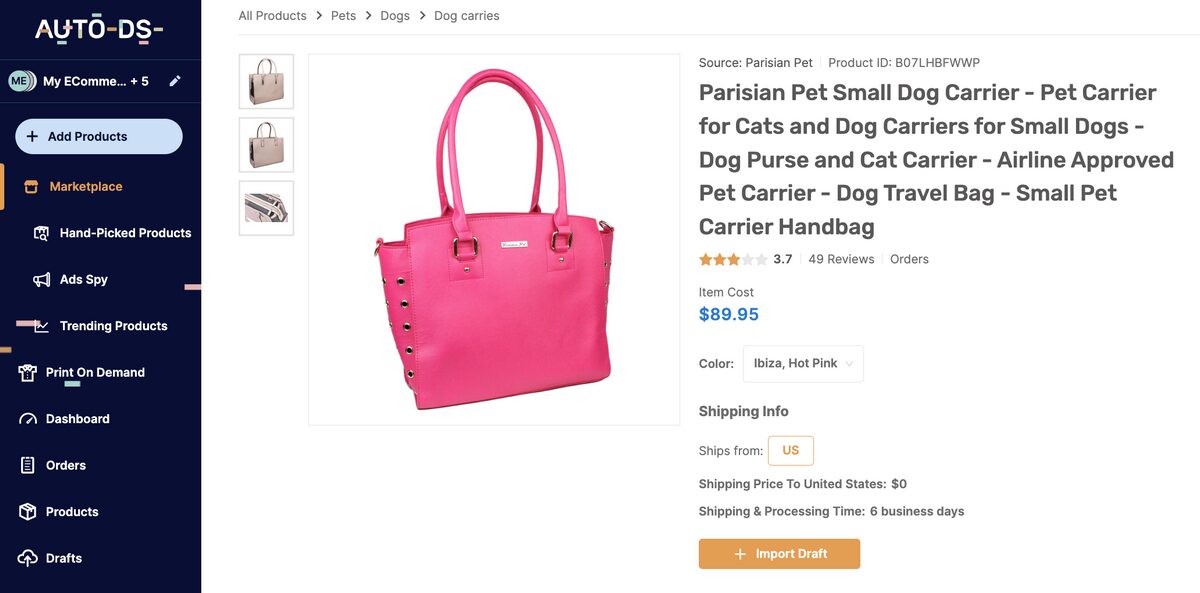Open the Ibiza, Hot Pink color dropdown

803,363
